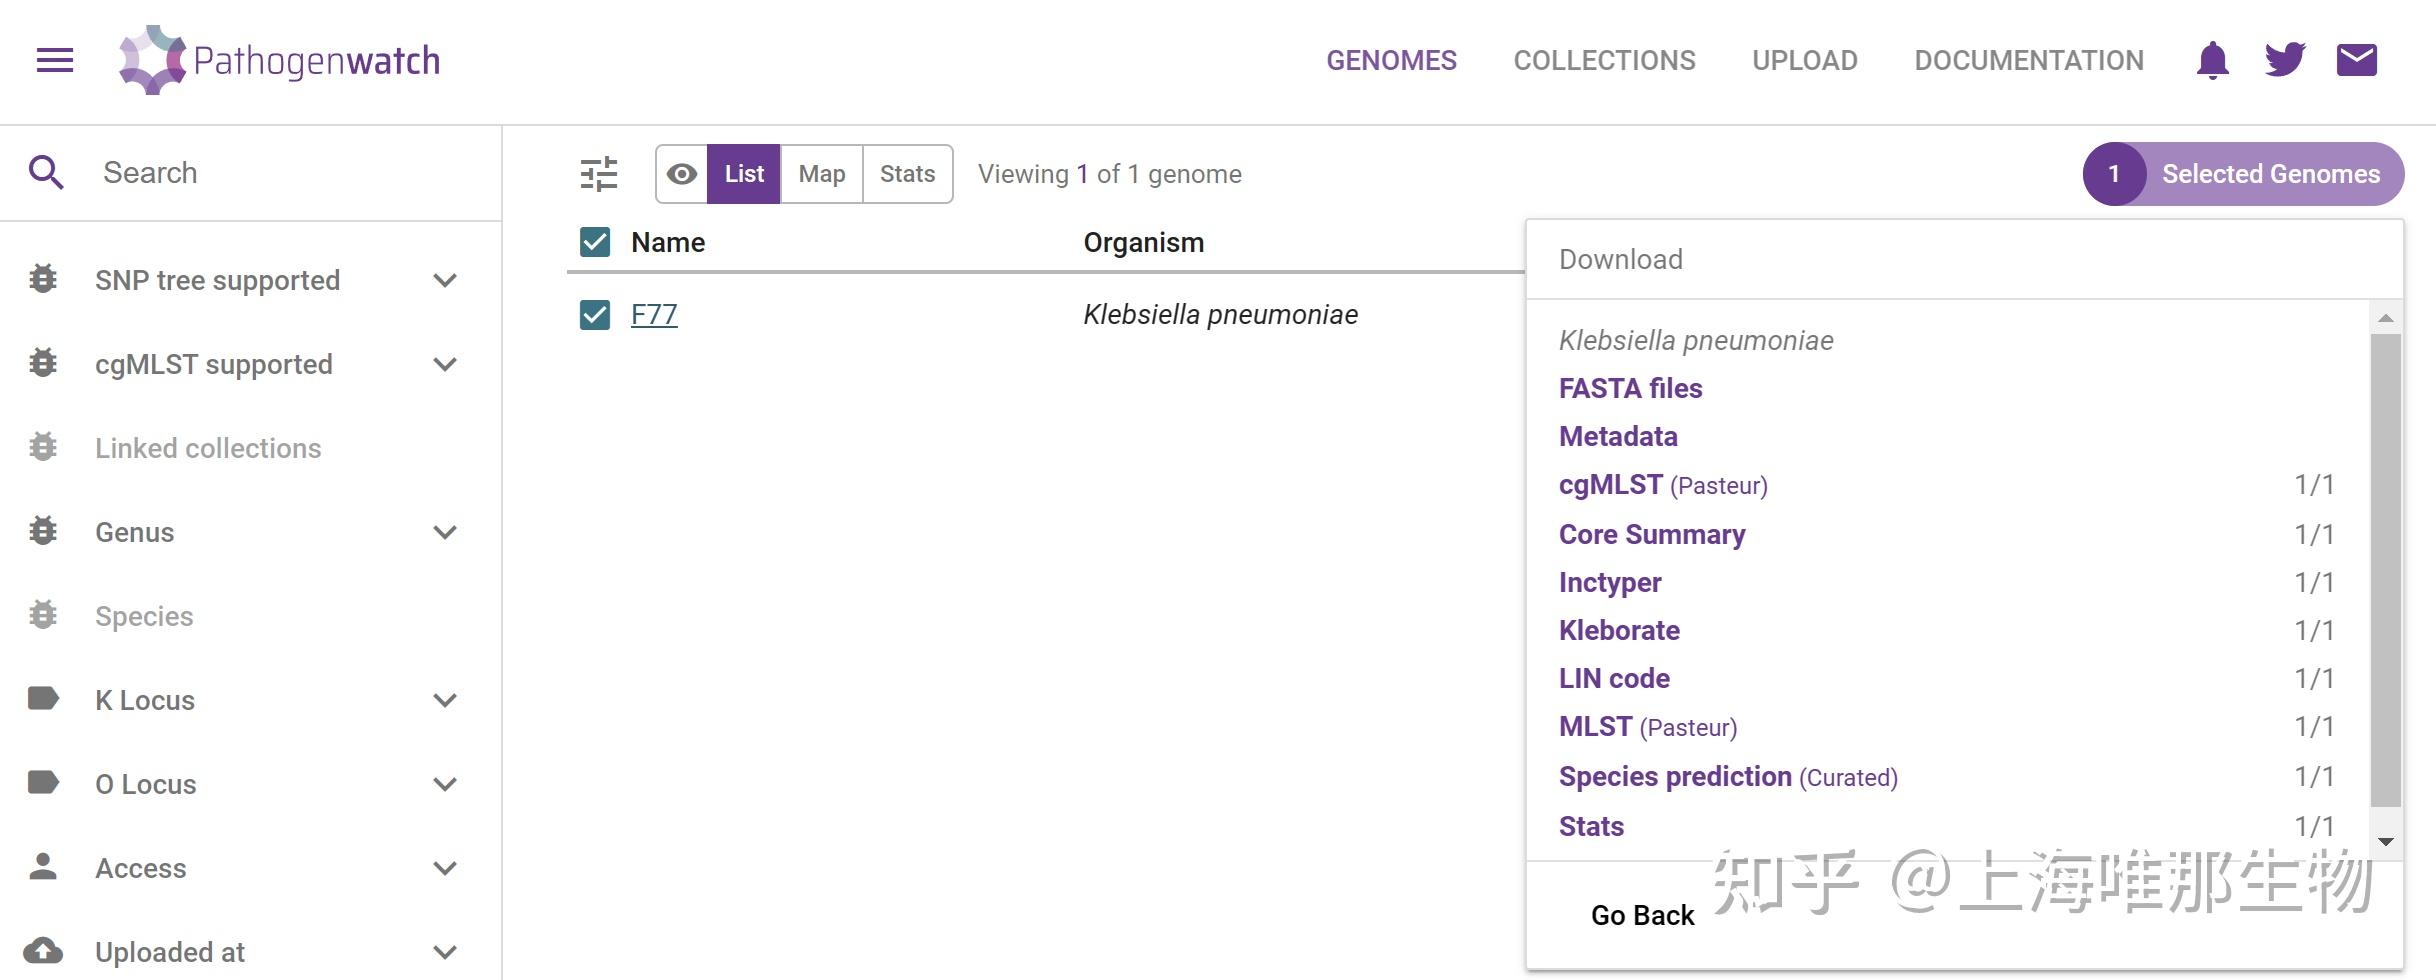Uncheck the F77 genome checkbox
The width and height of the screenshot is (2436, 980).
click(595, 315)
